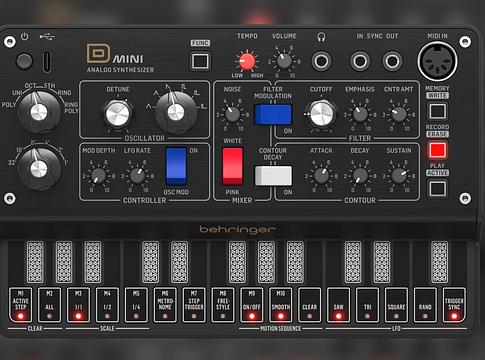Adjust the Attack knob
The height and width of the screenshot is (360, 485).
321,176
